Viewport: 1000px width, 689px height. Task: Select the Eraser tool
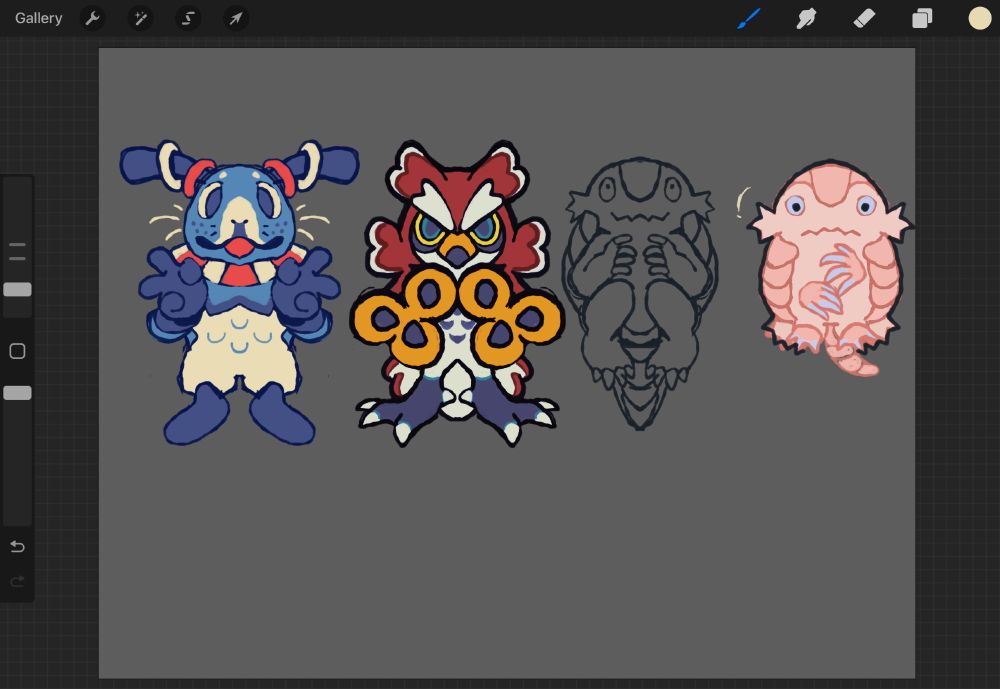click(864, 19)
